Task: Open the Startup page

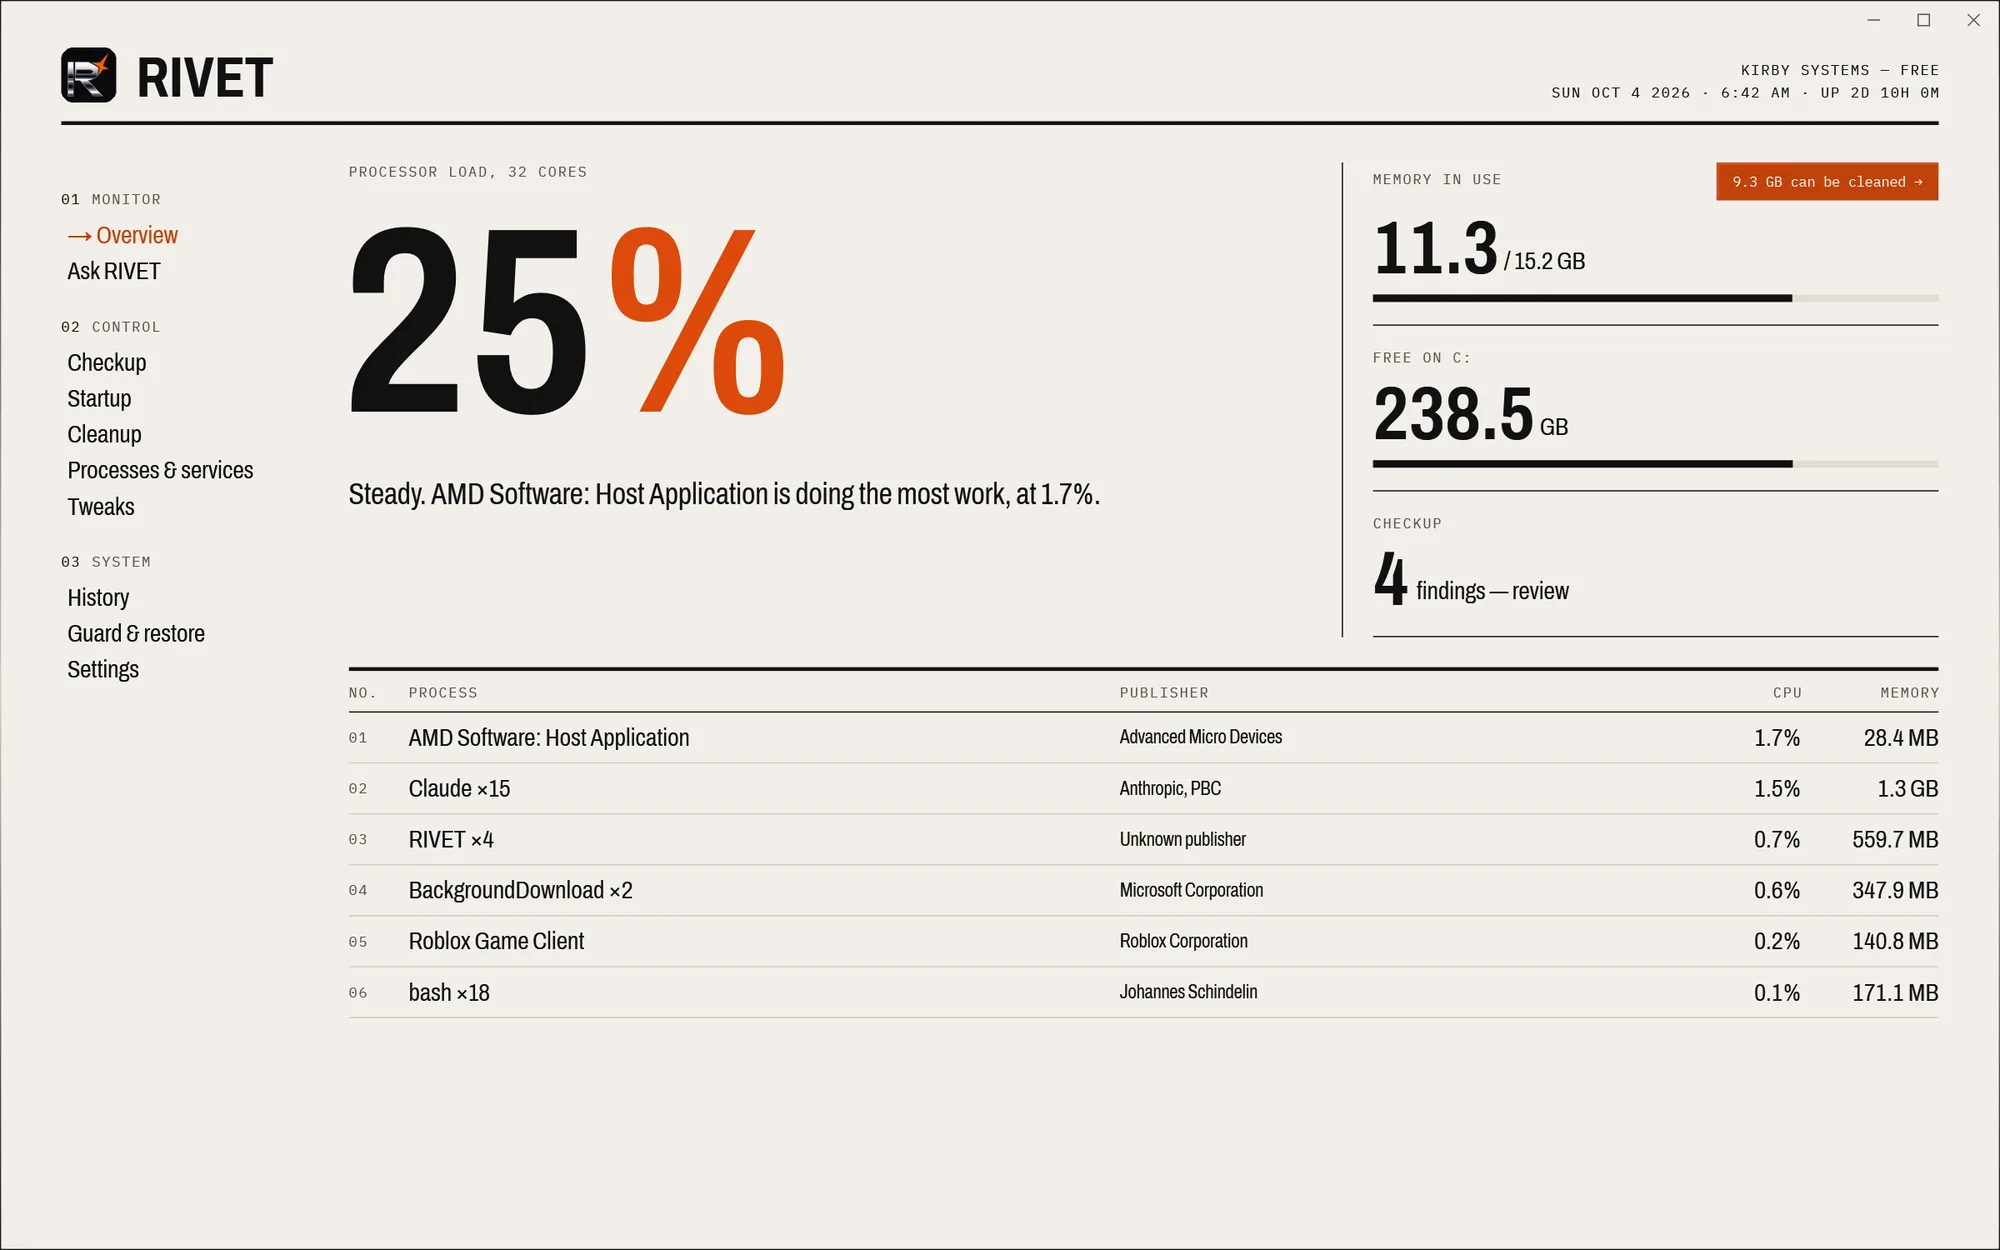Action: coord(99,399)
